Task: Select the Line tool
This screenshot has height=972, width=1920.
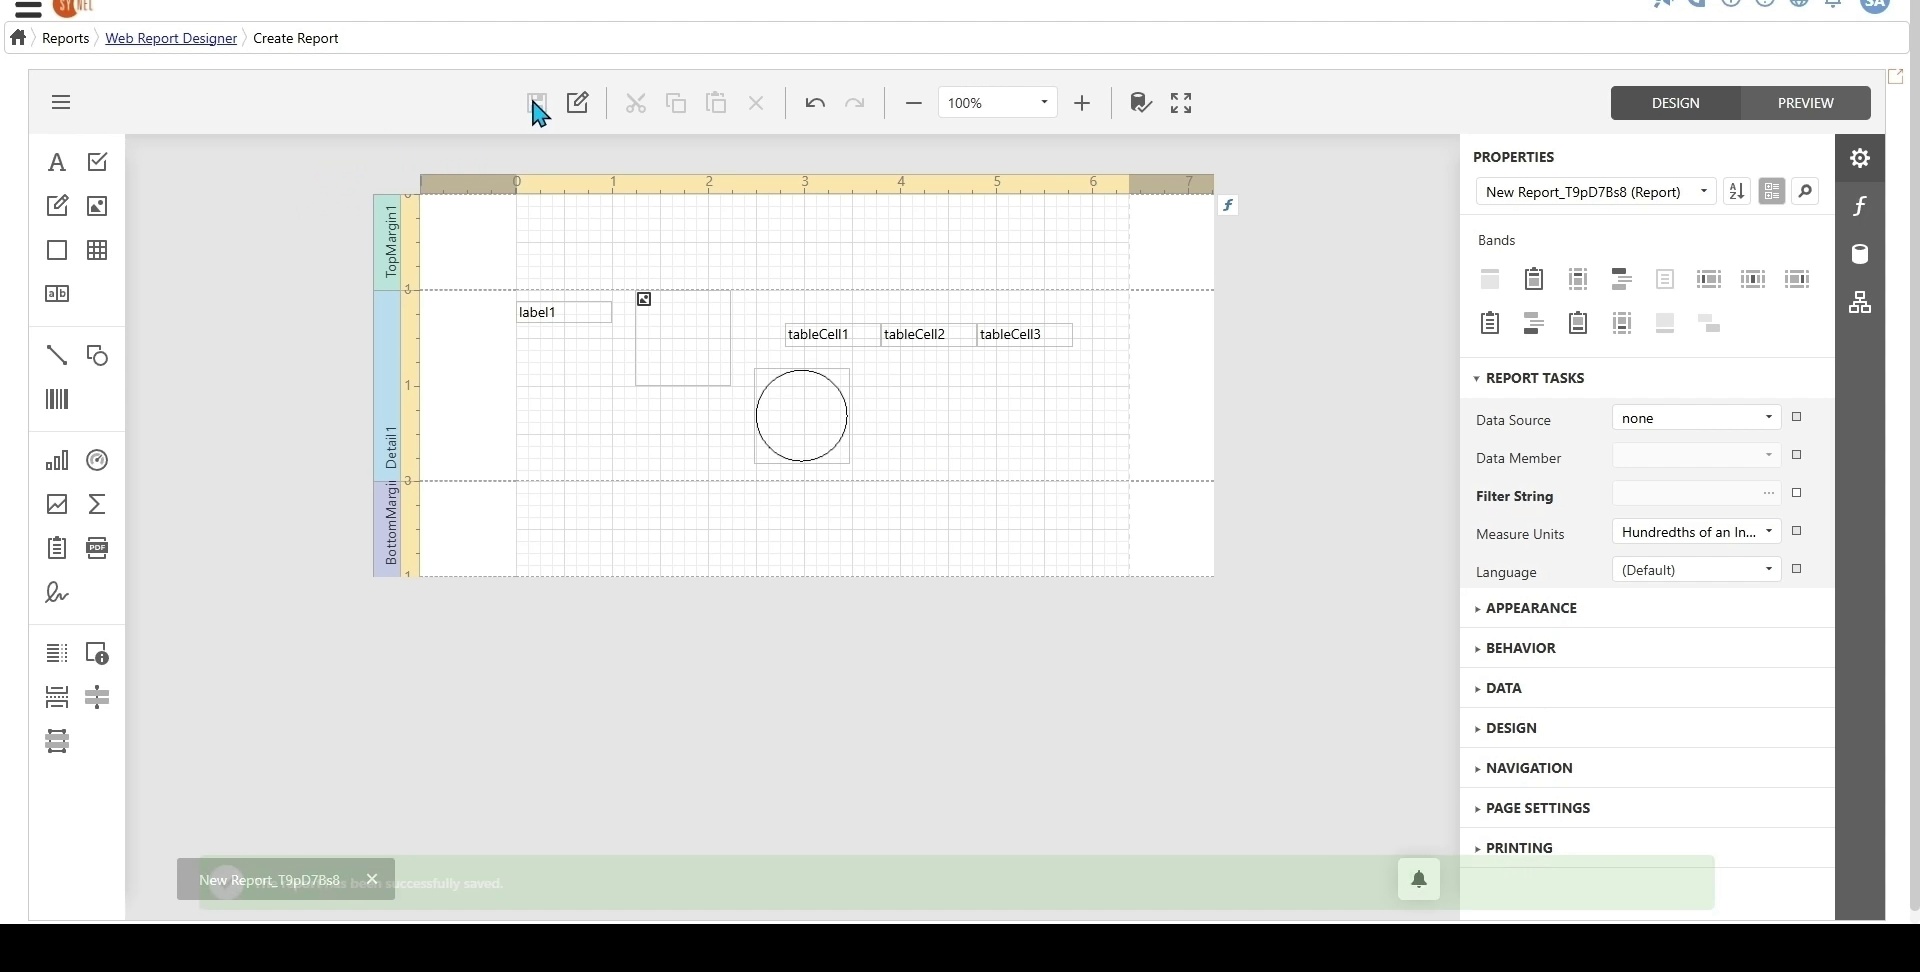Action: tap(57, 355)
